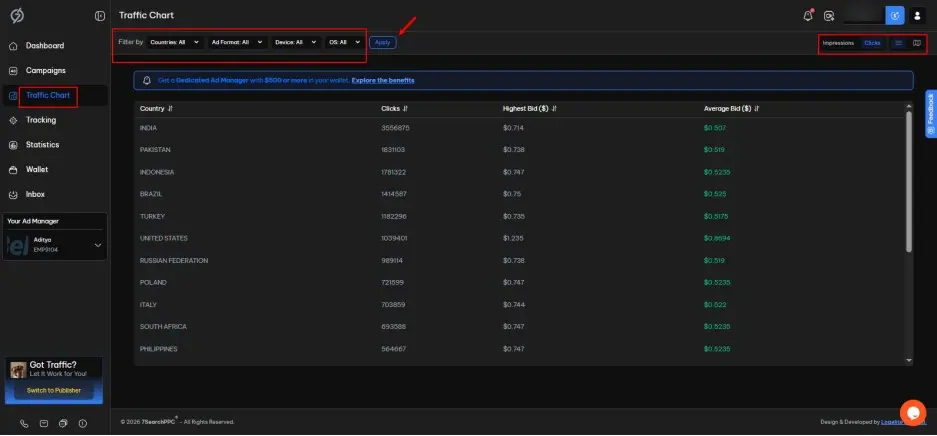The height and width of the screenshot is (436, 937).
Task: Open the user profile avatar icon
Action: (x=917, y=16)
